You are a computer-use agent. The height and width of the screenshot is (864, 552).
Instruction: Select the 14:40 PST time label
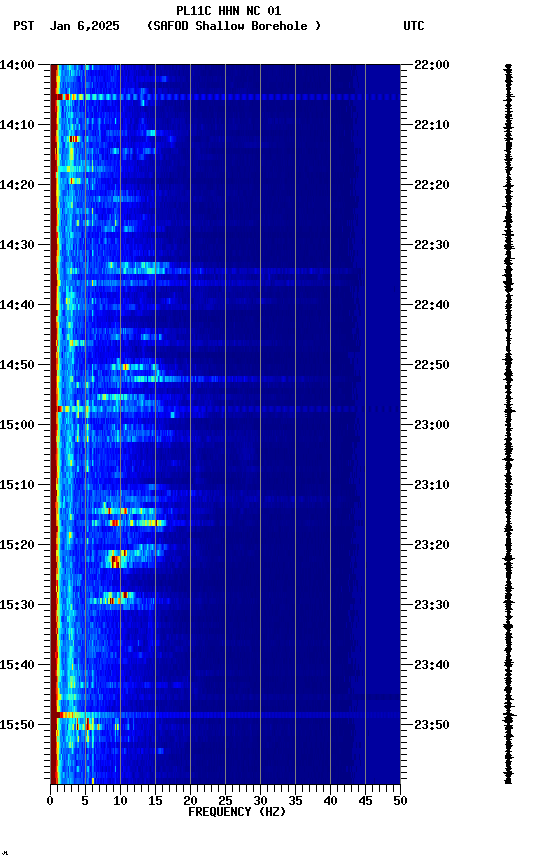pos(17,305)
